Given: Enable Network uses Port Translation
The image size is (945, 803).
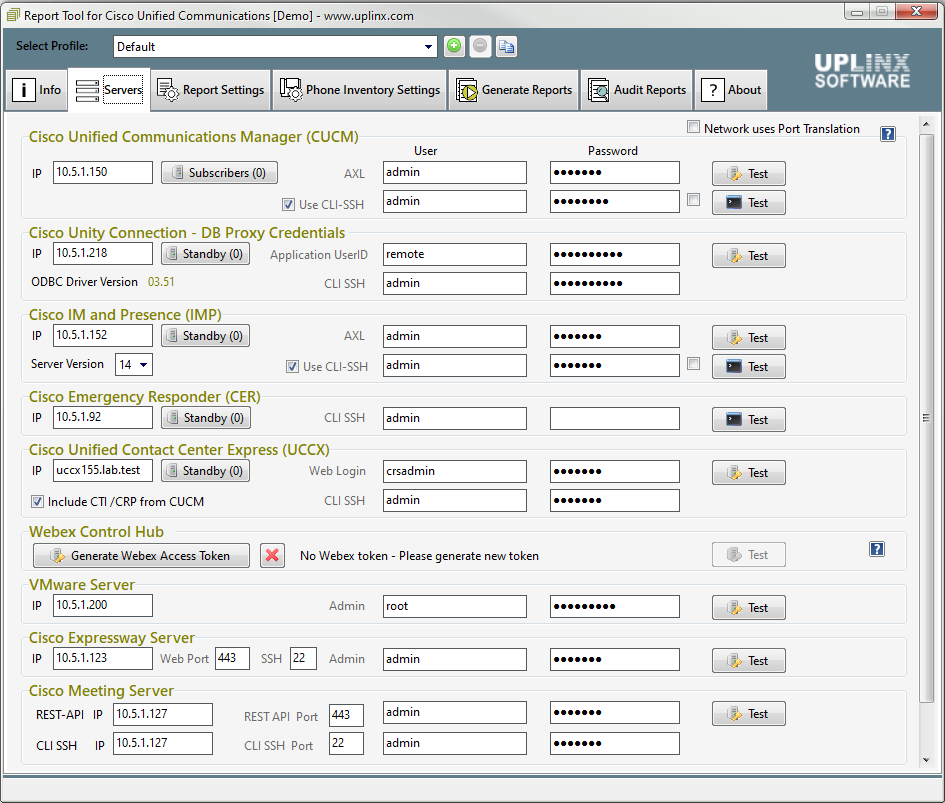Looking at the screenshot, I should [694, 127].
